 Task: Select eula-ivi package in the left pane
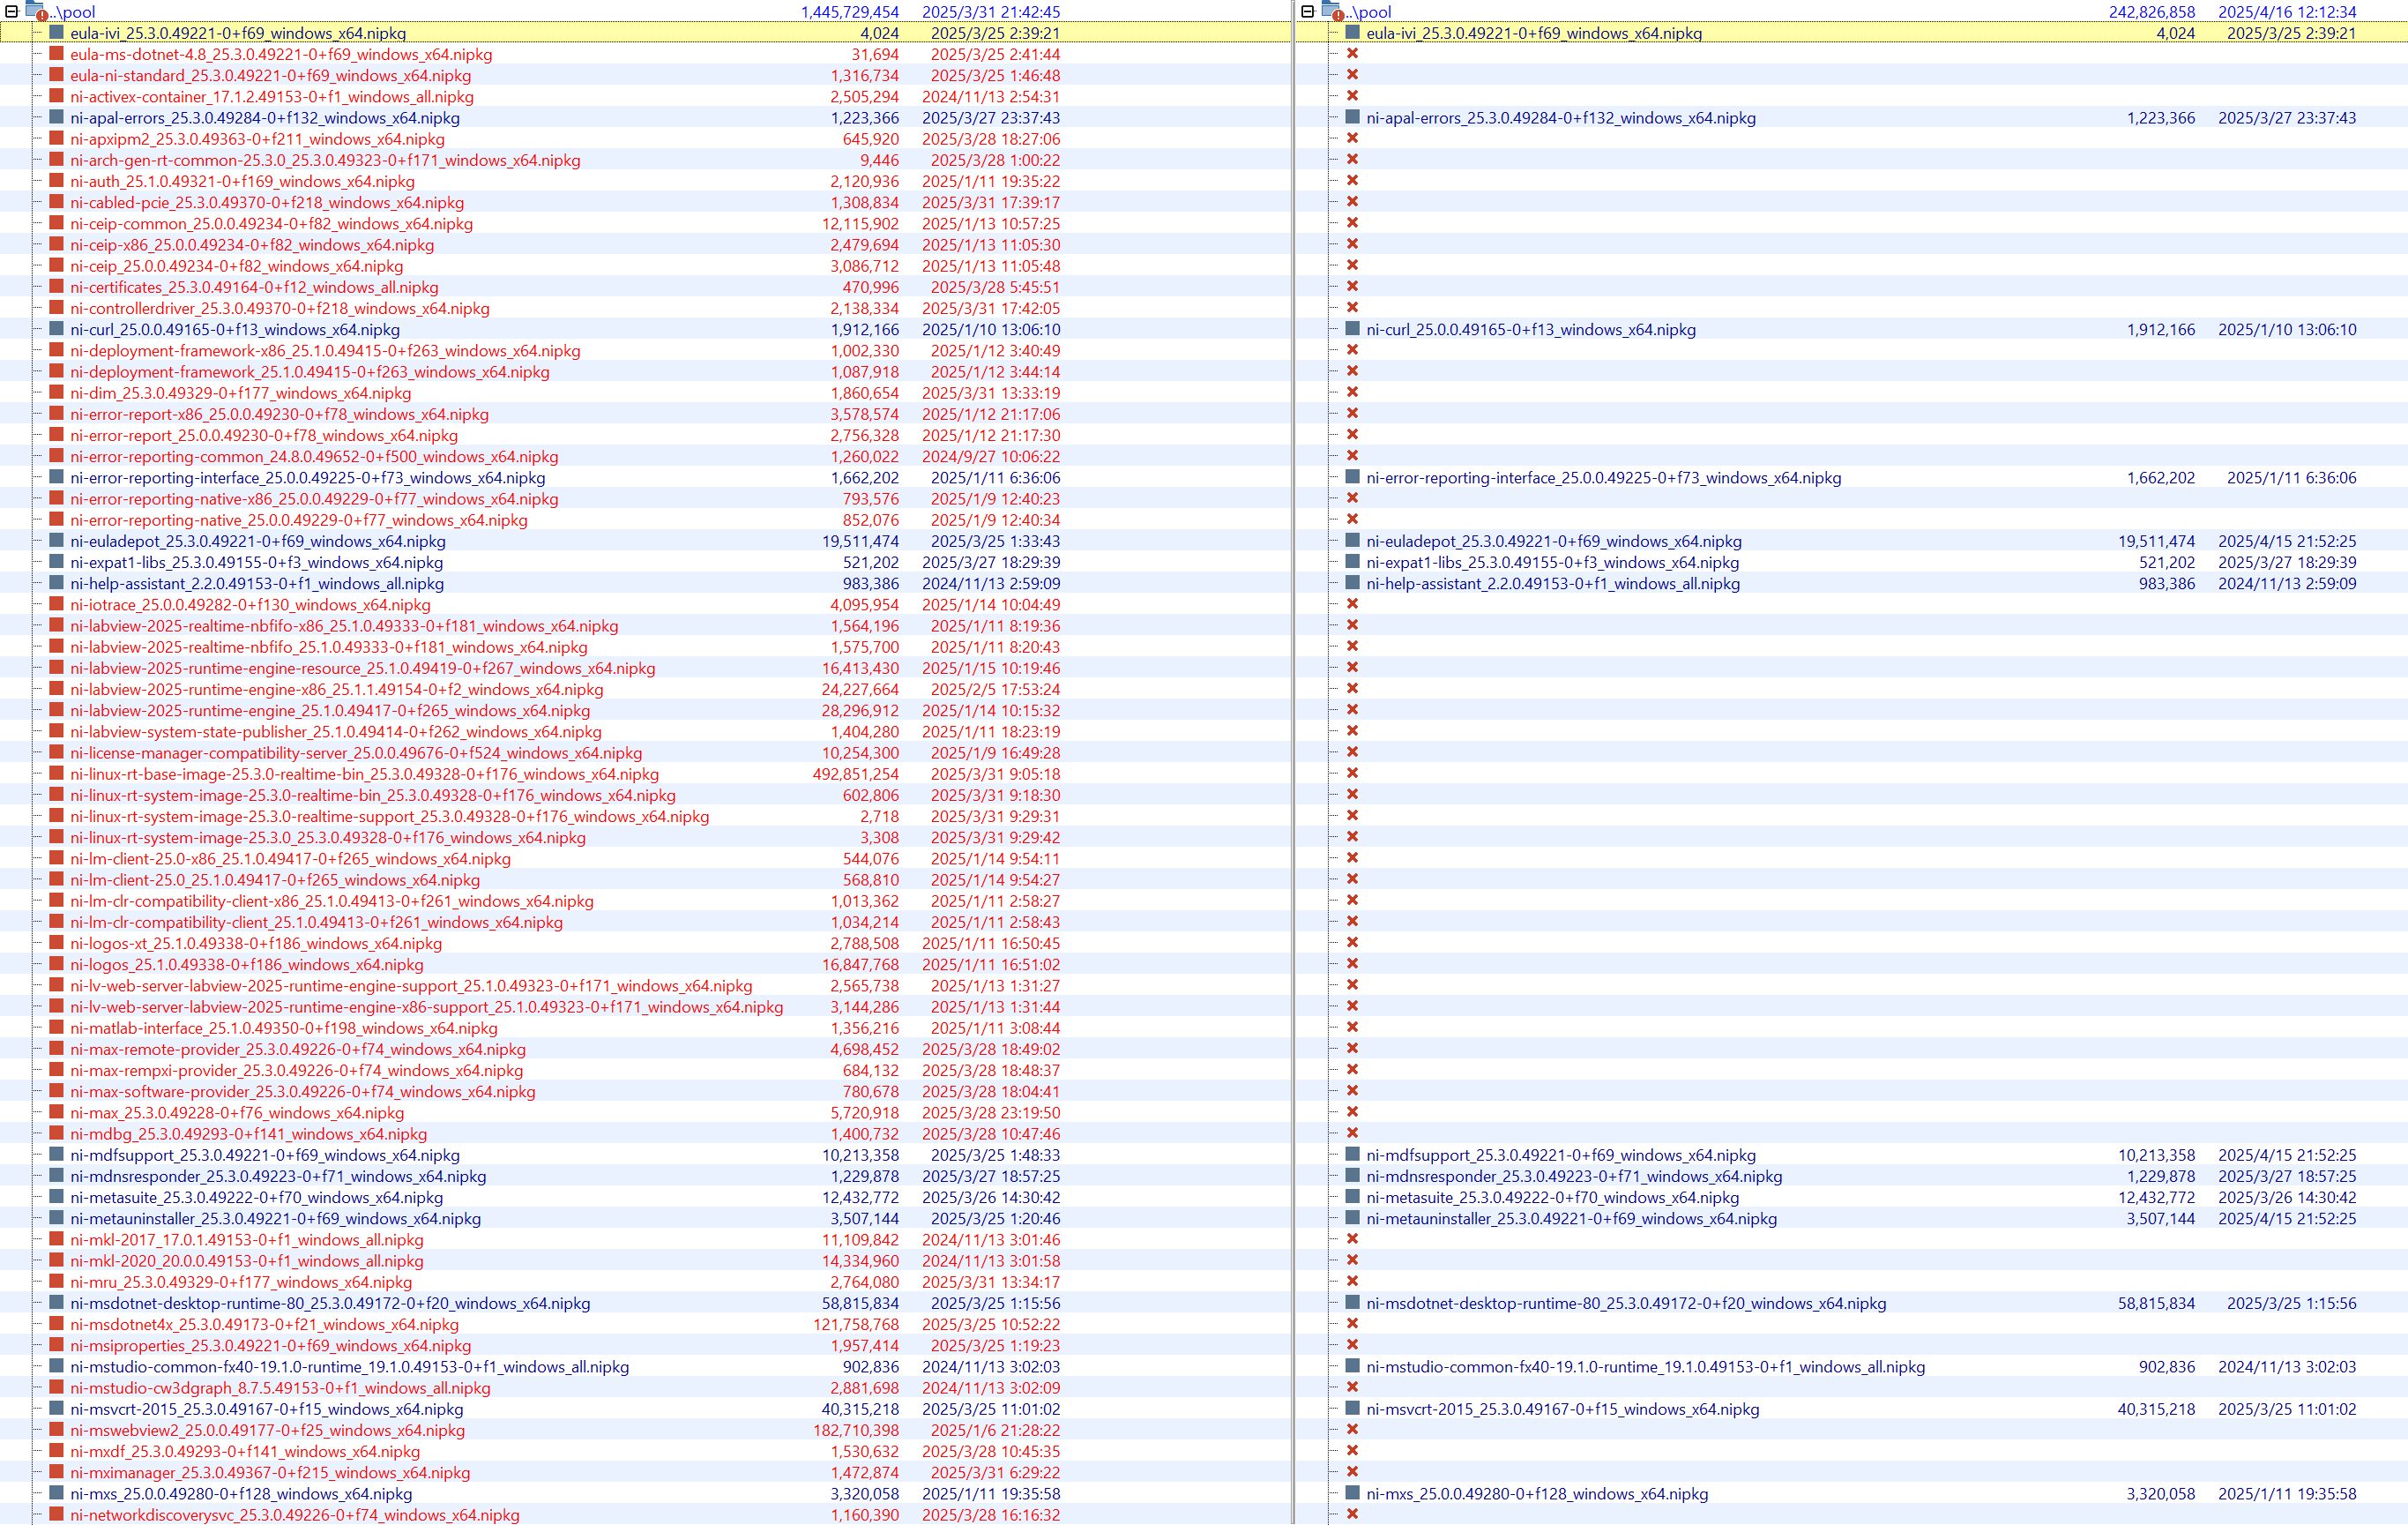(x=238, y=33)
